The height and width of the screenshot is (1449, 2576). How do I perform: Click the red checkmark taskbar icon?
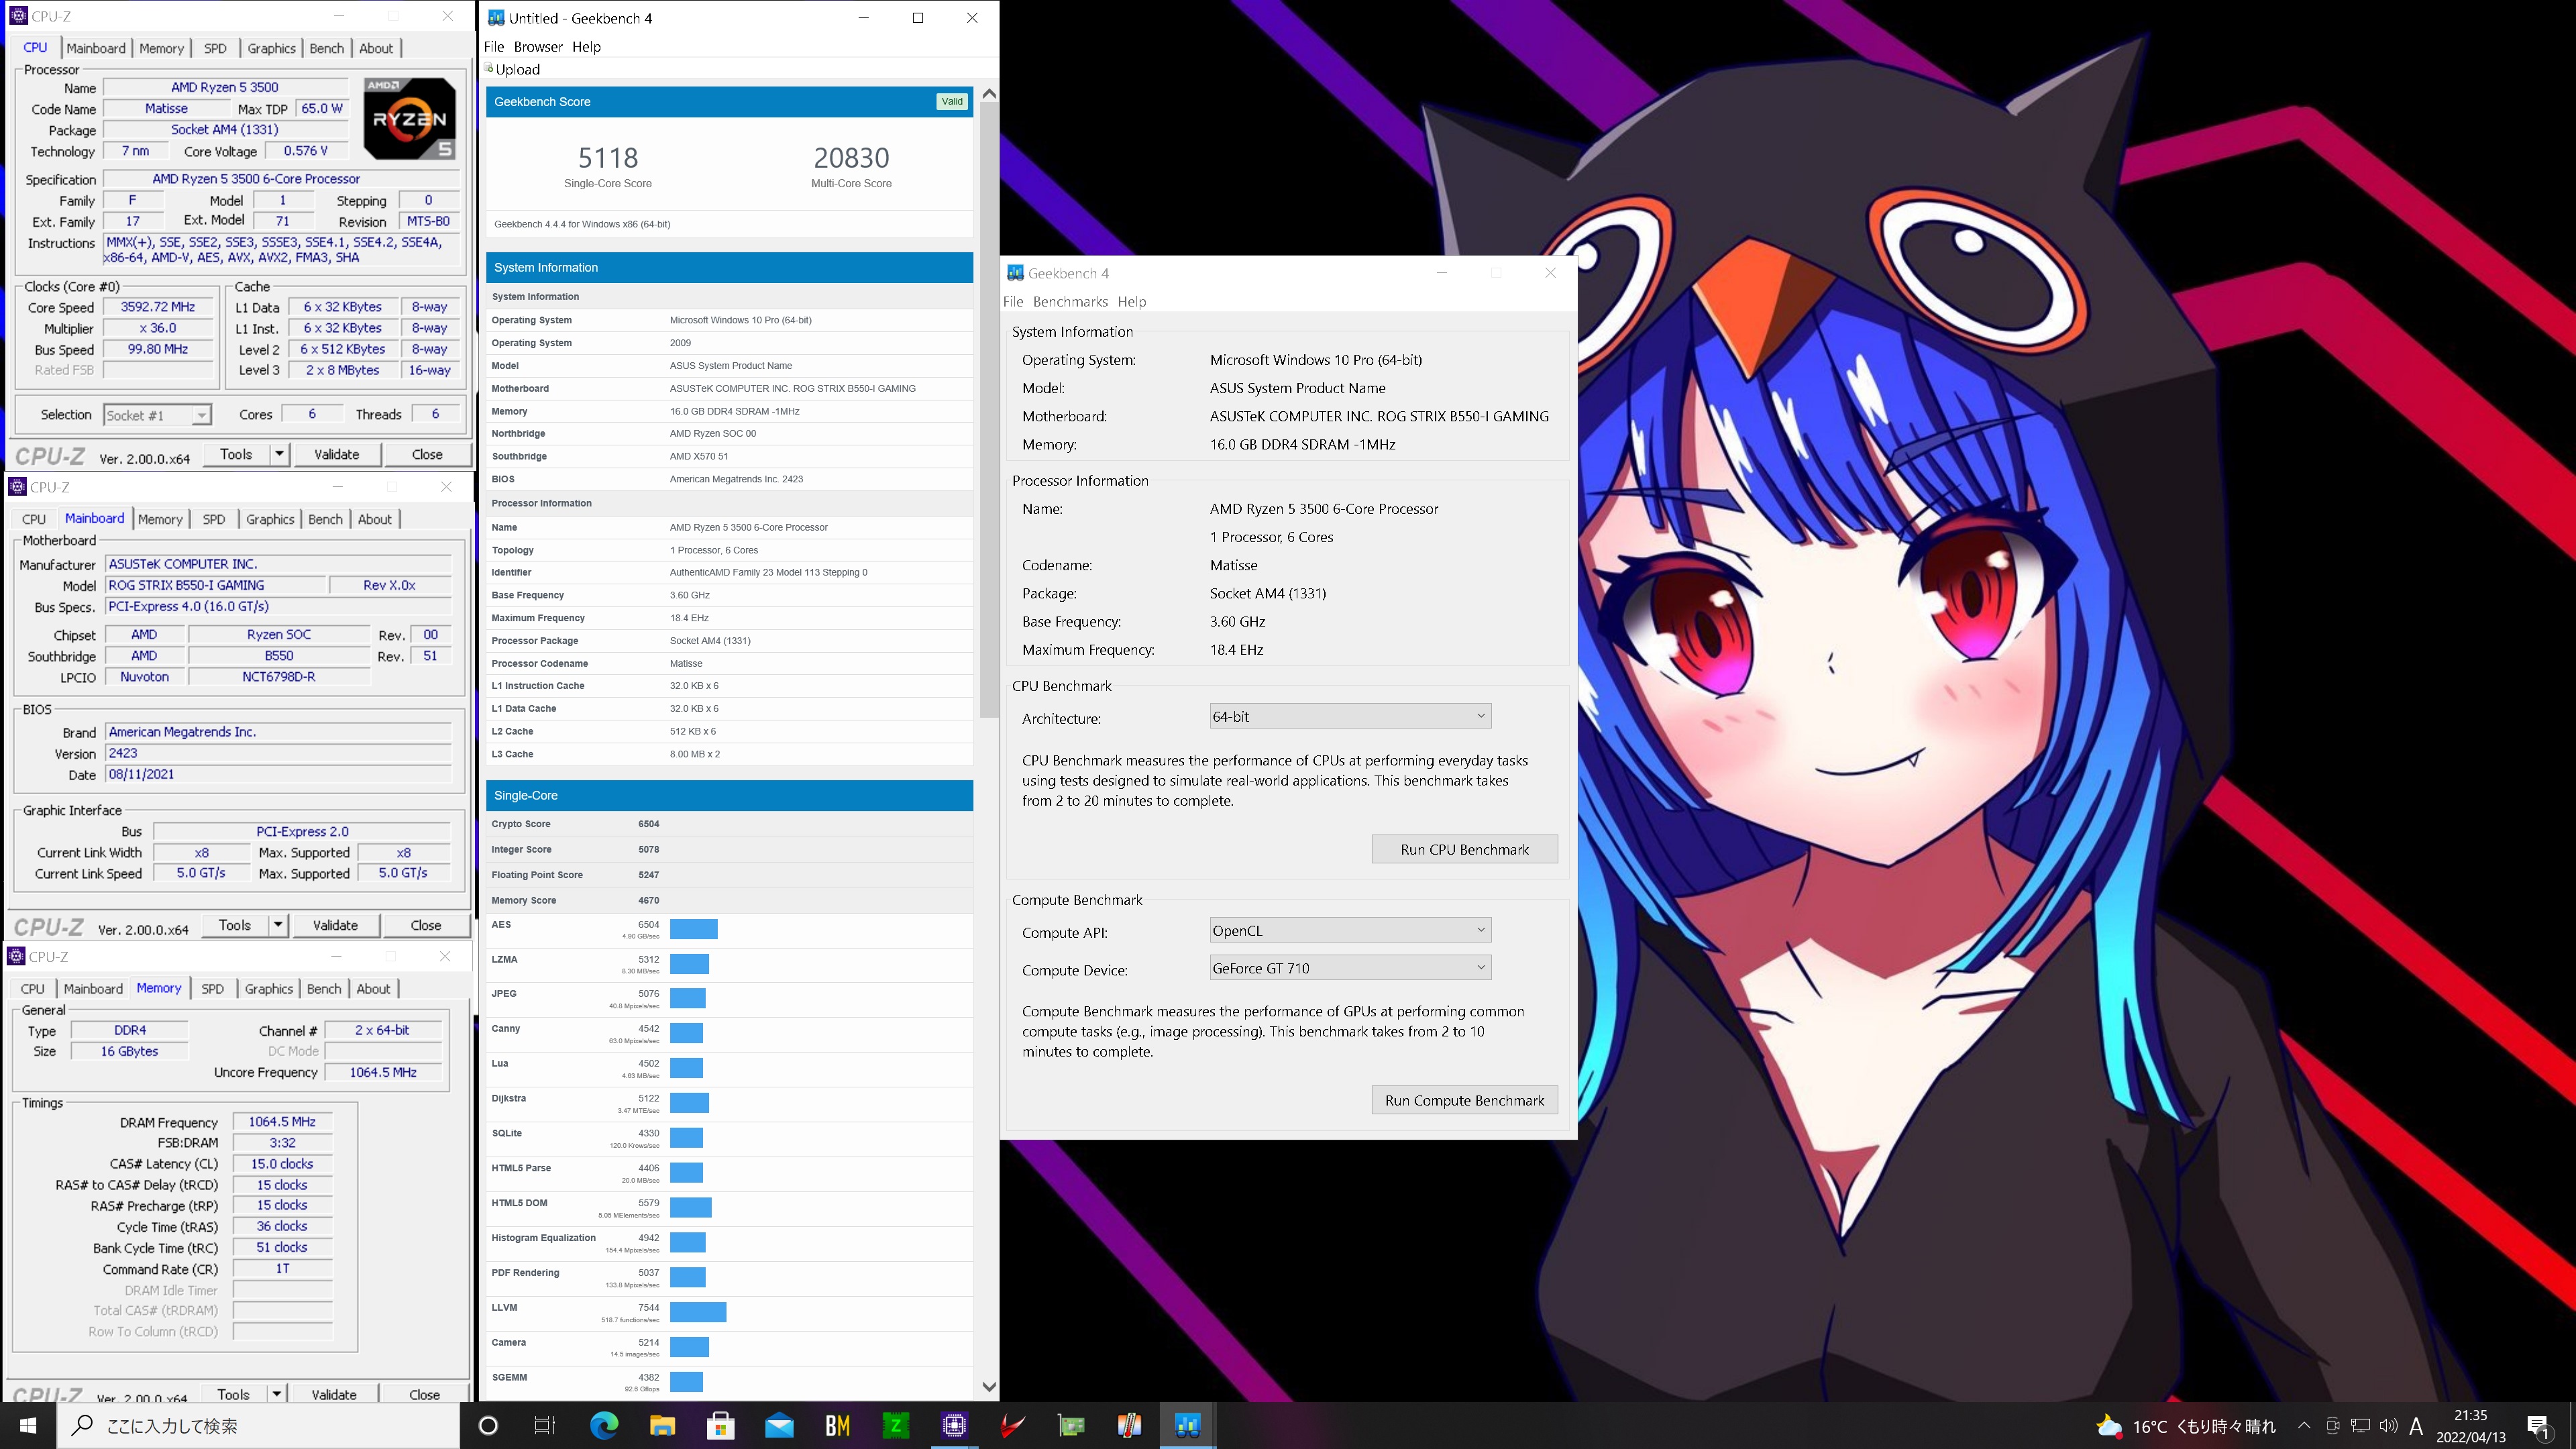pos(1012,1425)
